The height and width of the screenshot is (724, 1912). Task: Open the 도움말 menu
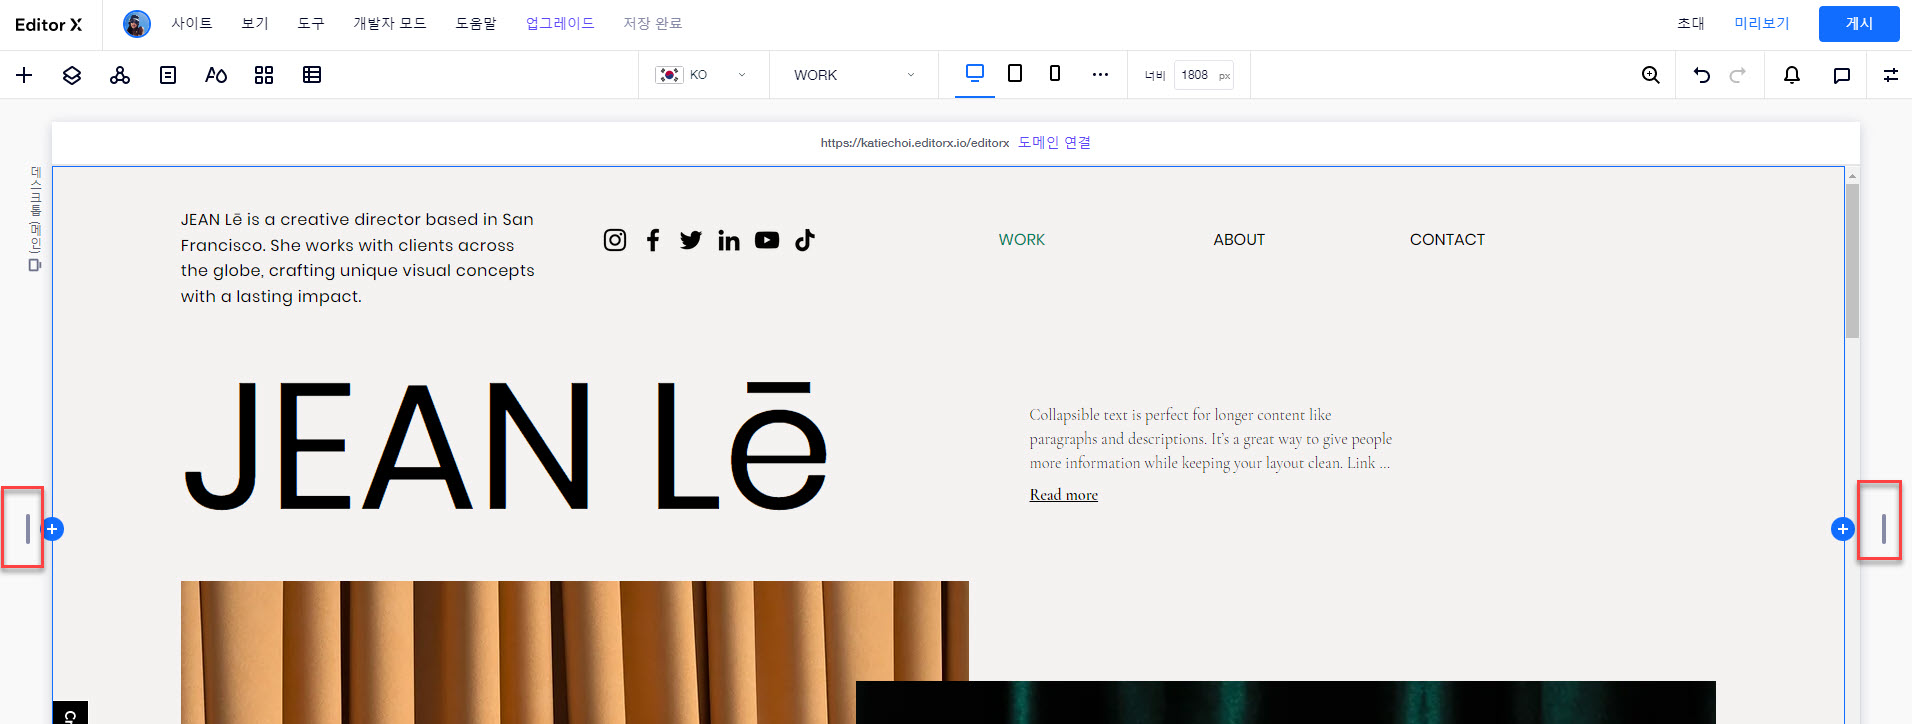[476, 23]
